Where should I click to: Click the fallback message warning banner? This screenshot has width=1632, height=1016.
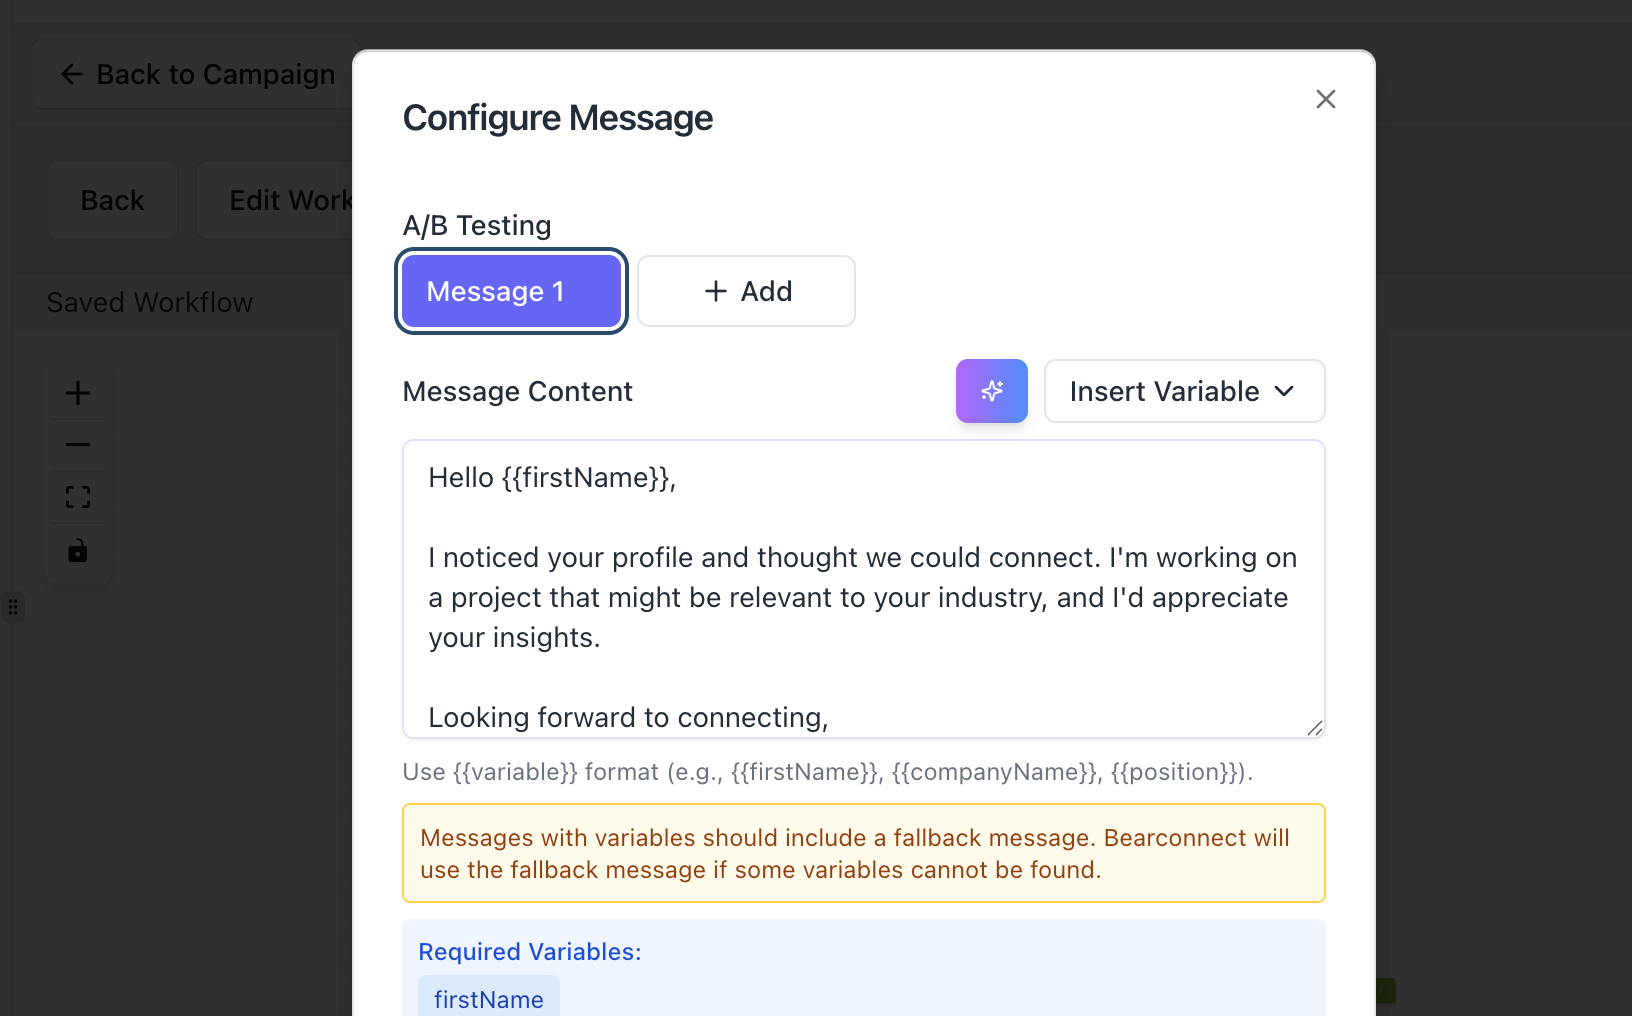tap(862, 853)
